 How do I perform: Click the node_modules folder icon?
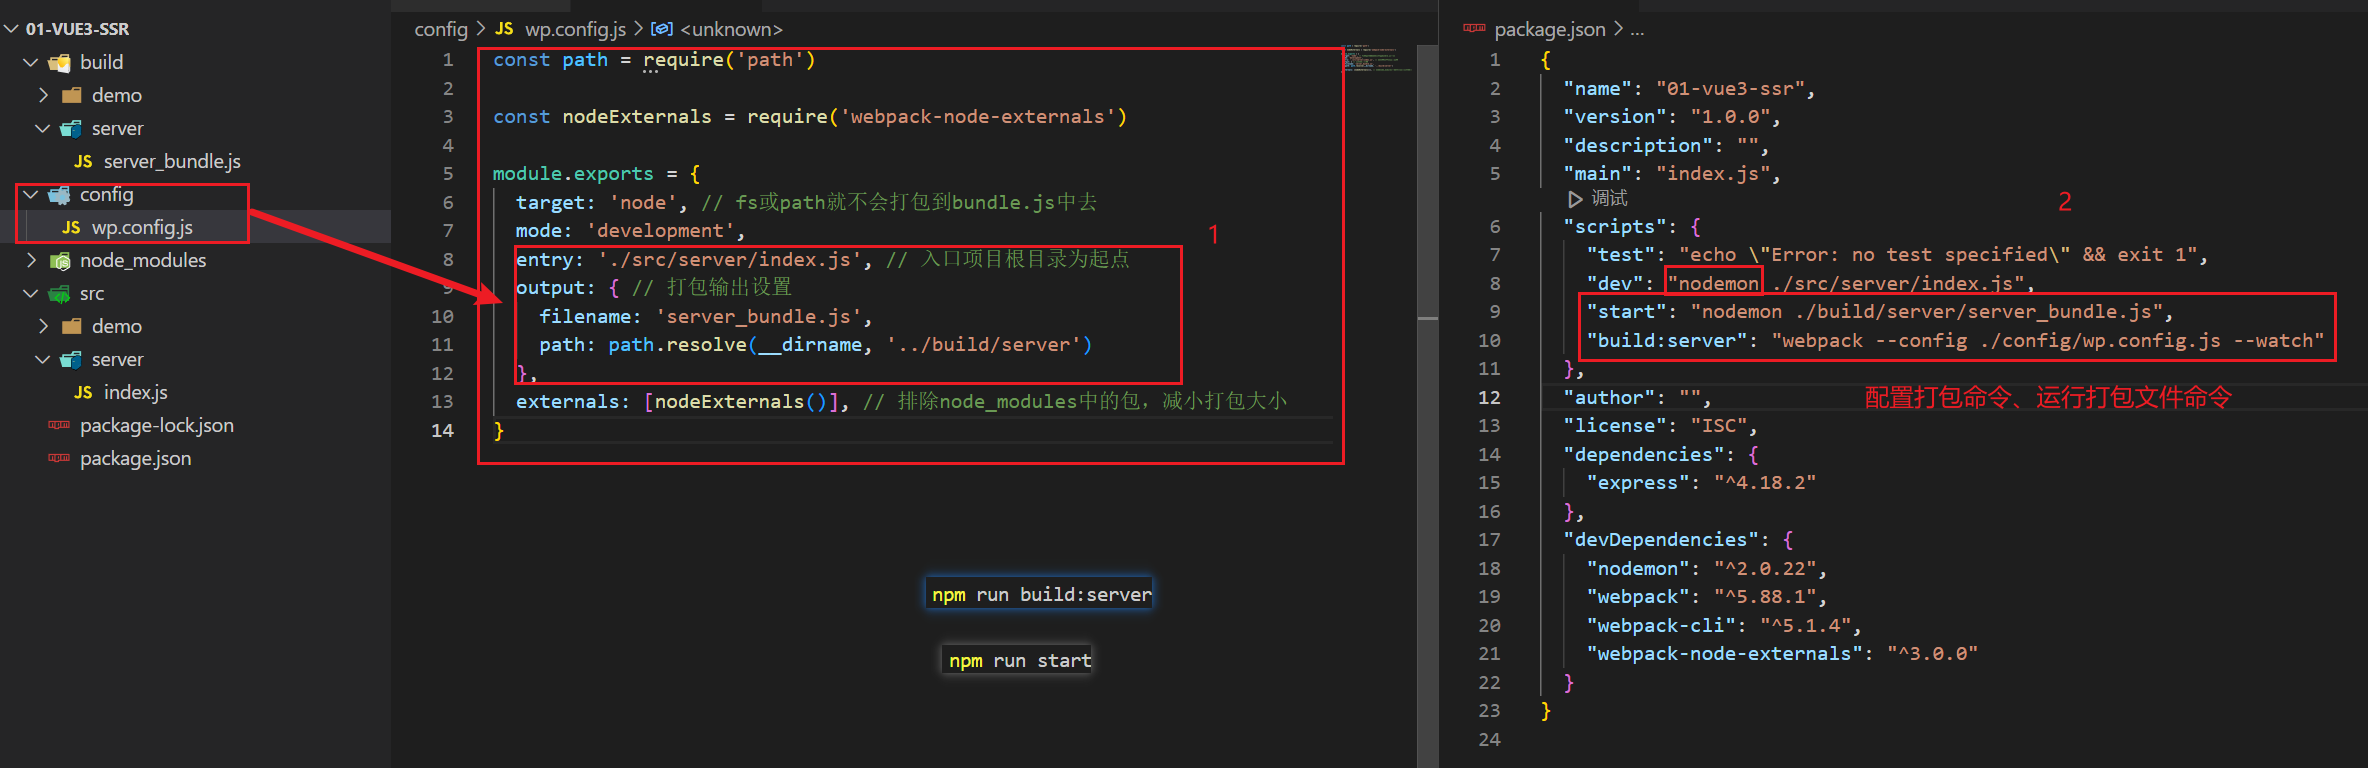pos(60,261)
